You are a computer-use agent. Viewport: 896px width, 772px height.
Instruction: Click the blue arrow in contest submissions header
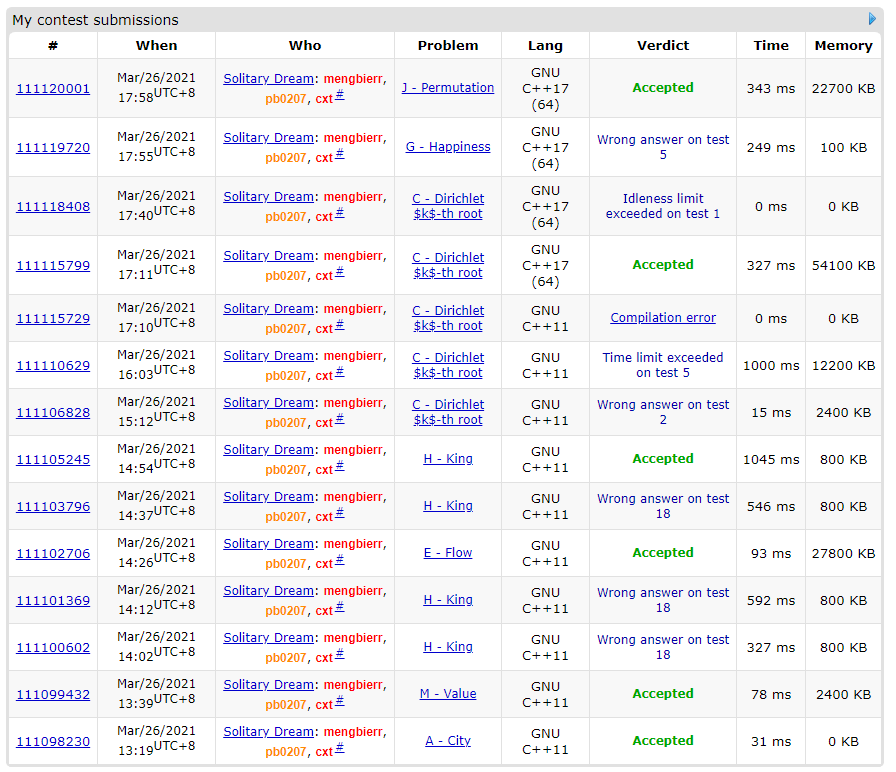pyautogui.click(x=872, y=19)
